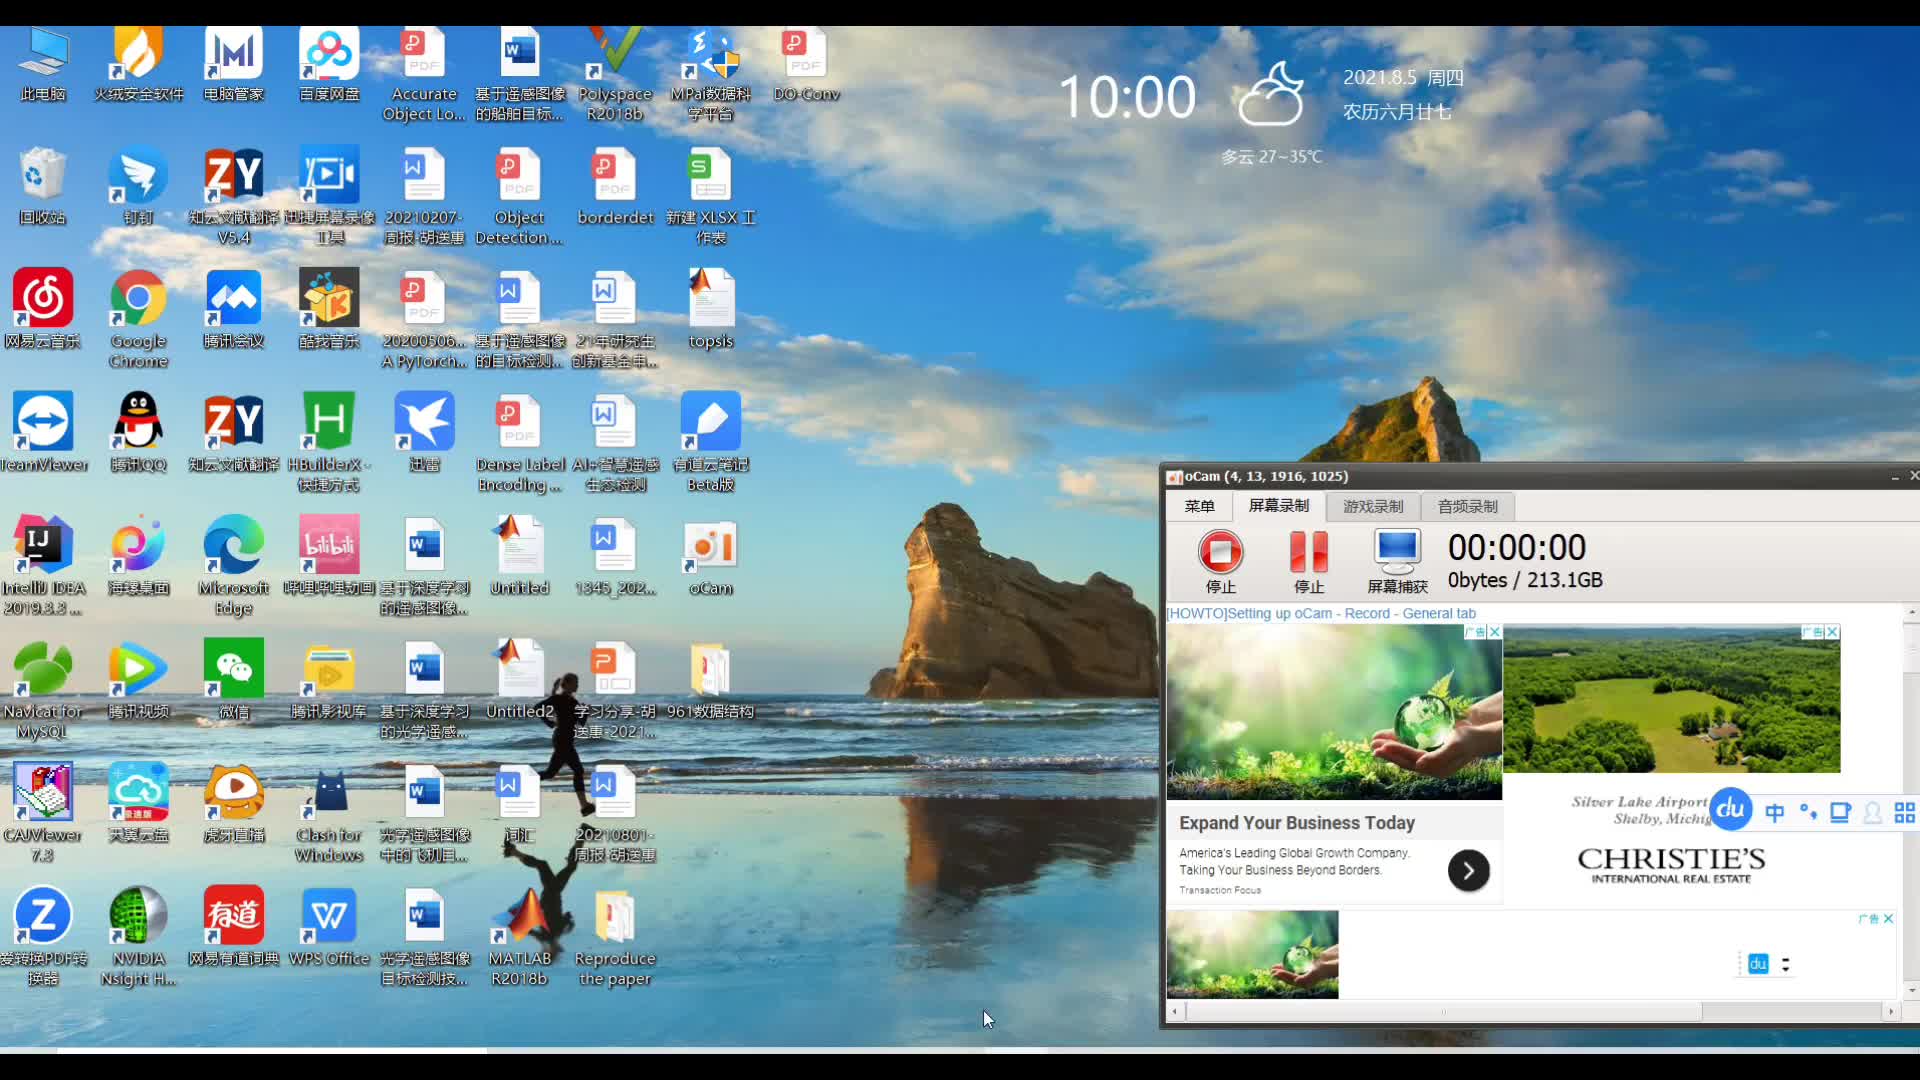Select the TeamViewer shortcut
This screenshot has width=1920, height=1080.
point(43,433)
